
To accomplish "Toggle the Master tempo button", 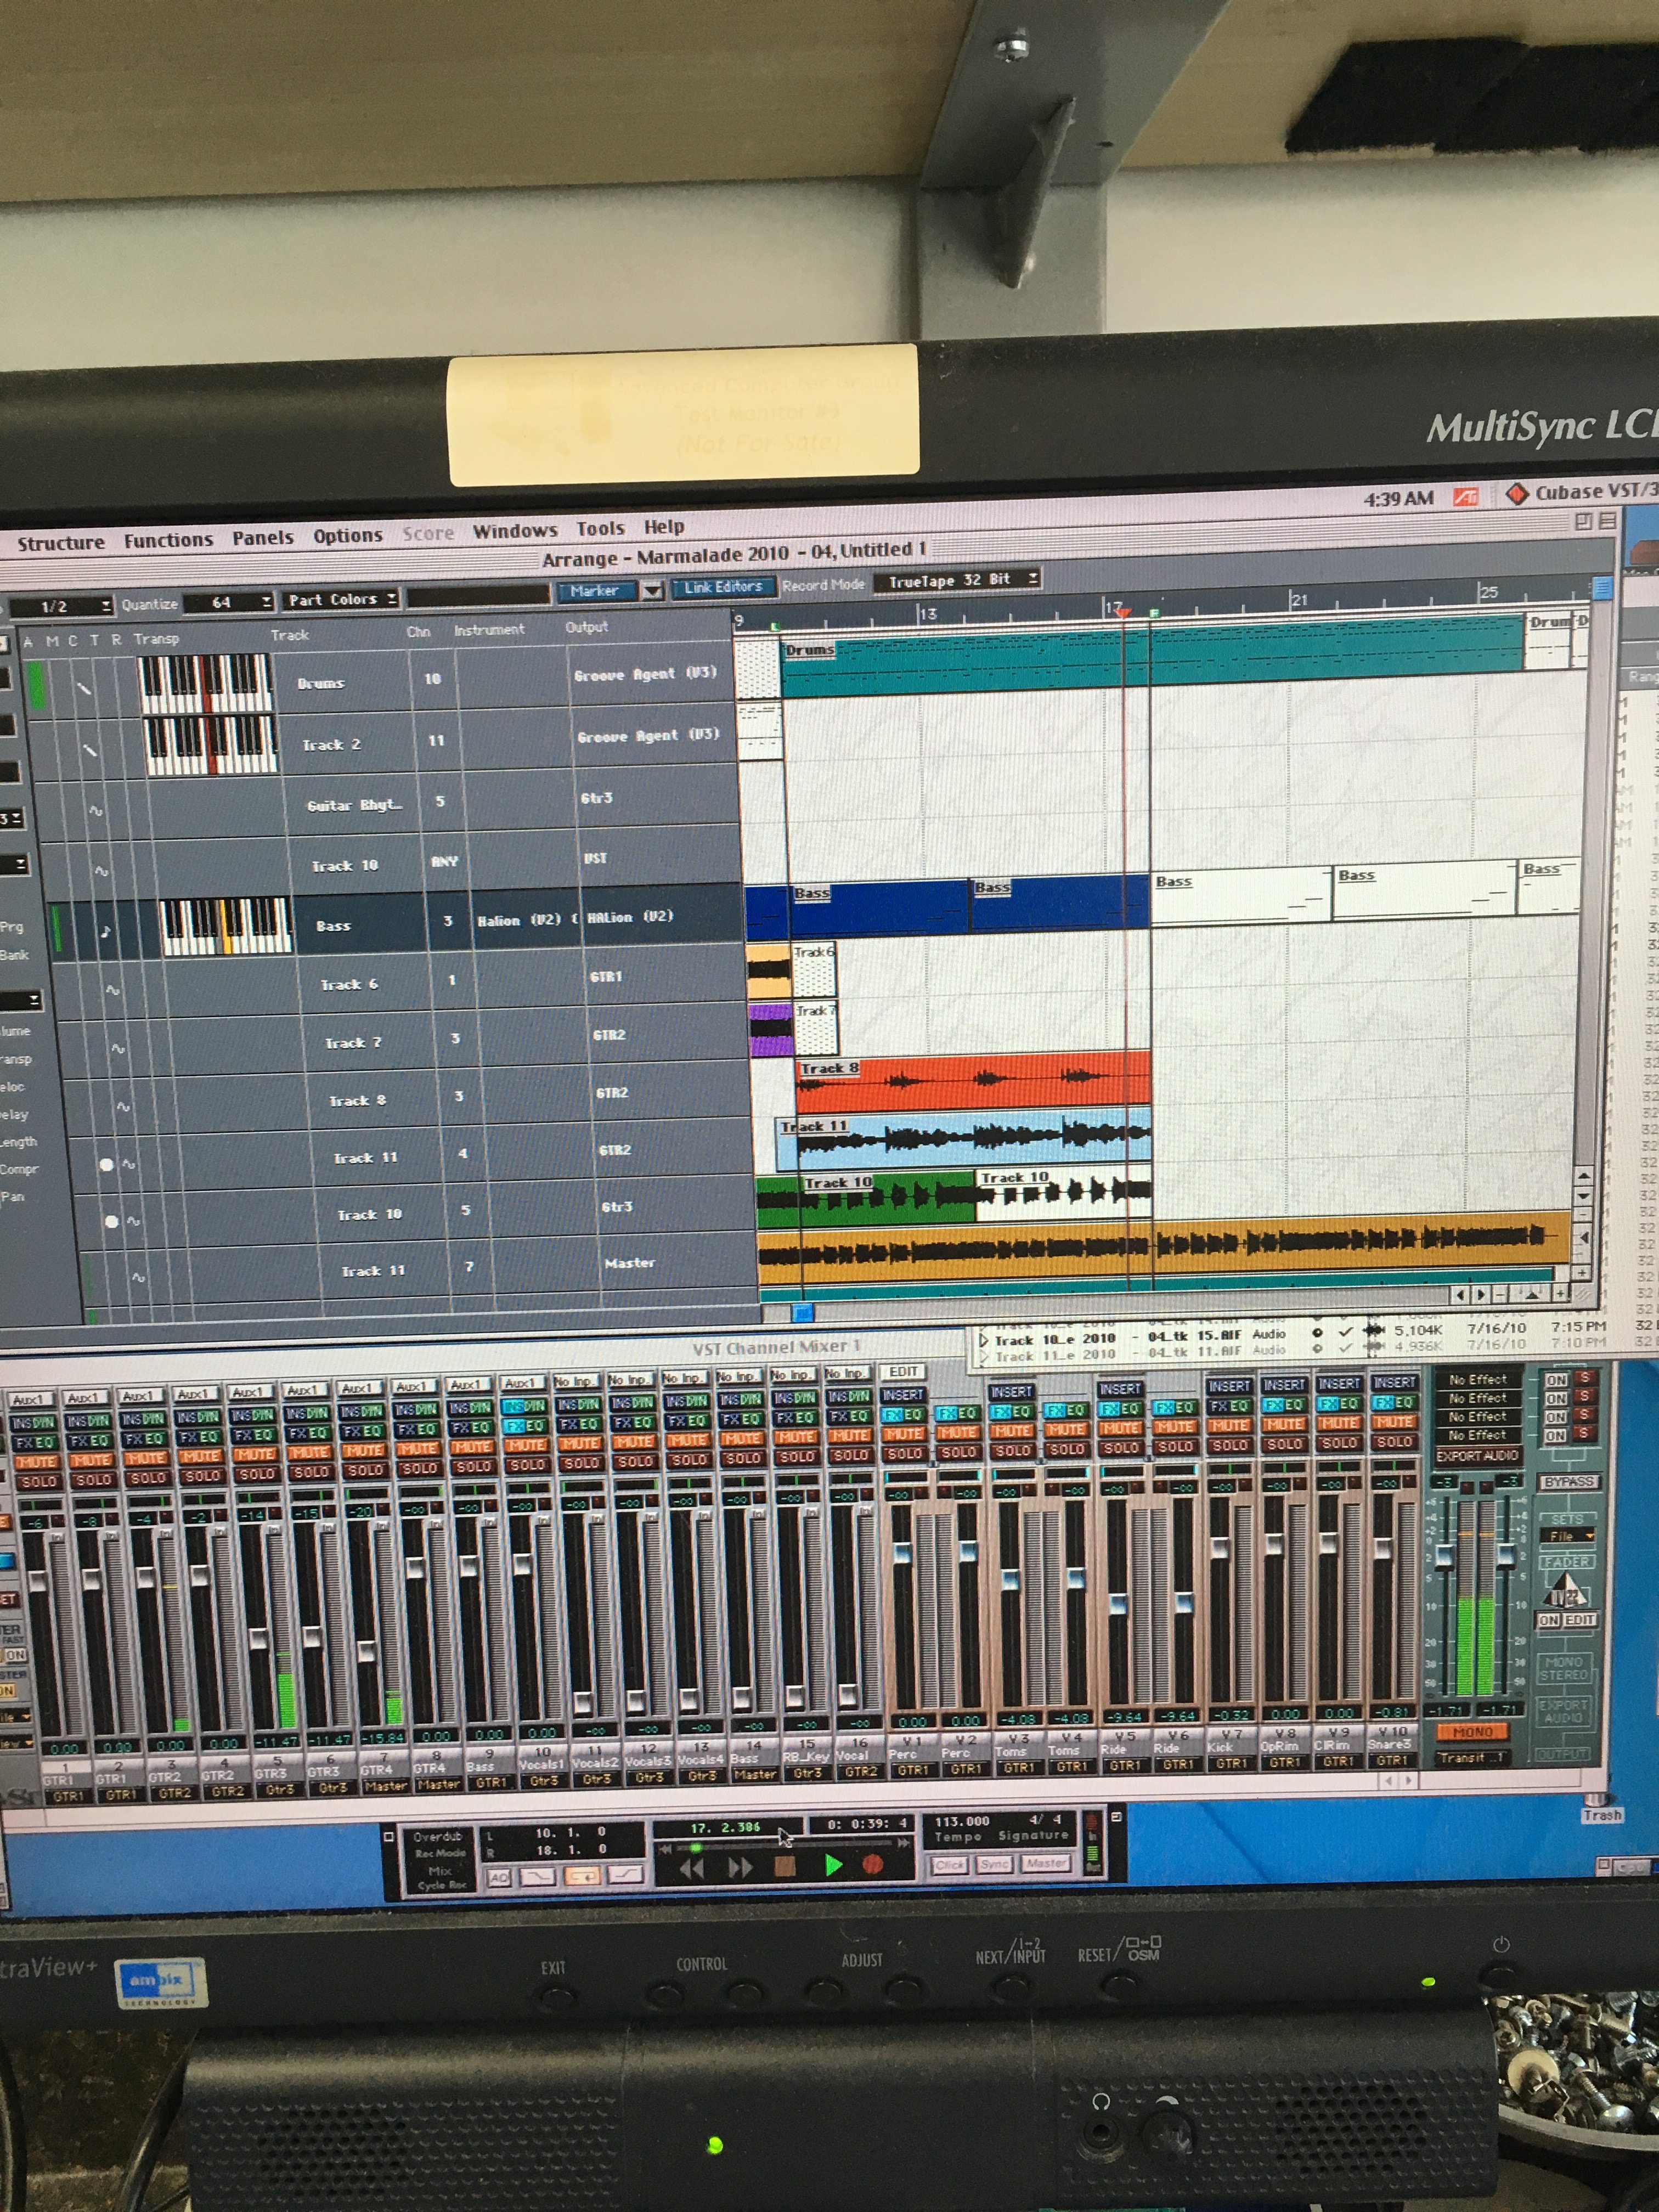I will 1045,1863.
